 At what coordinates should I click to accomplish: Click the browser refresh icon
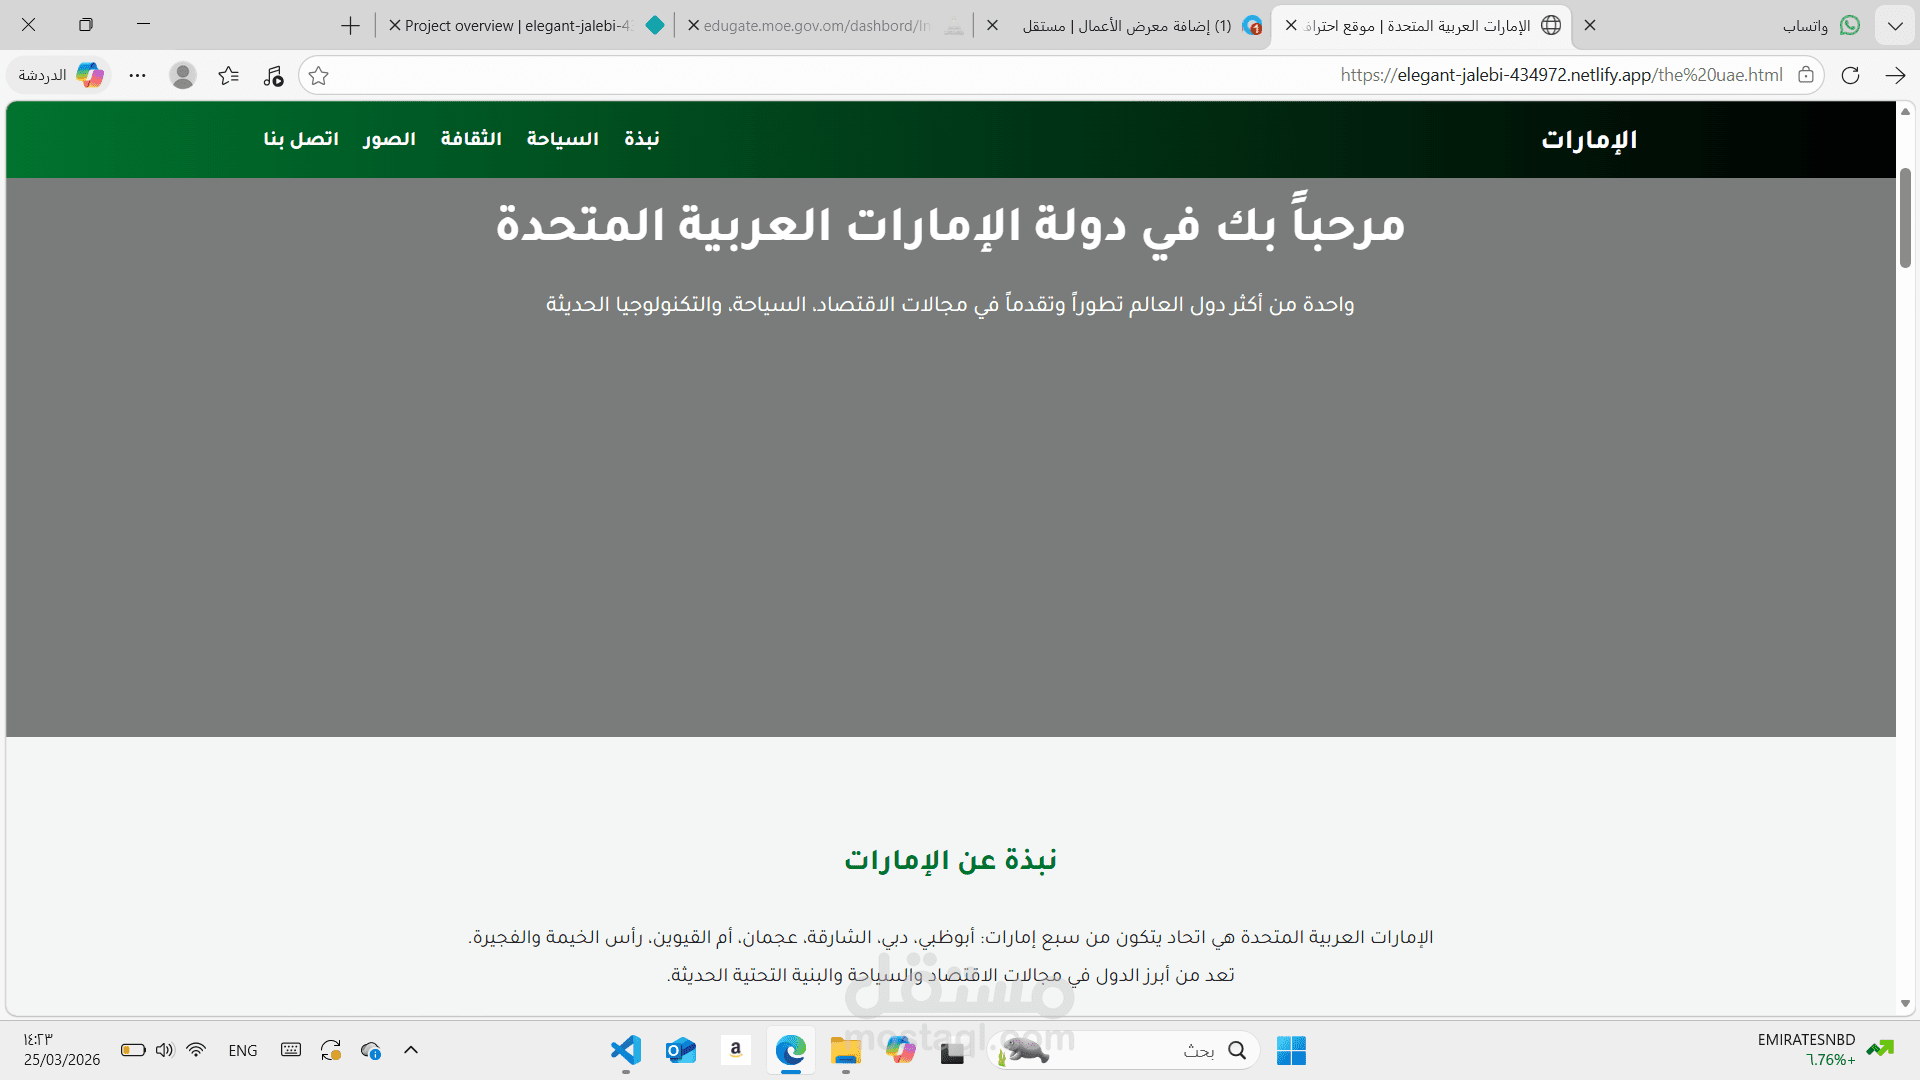(1850, 75)
